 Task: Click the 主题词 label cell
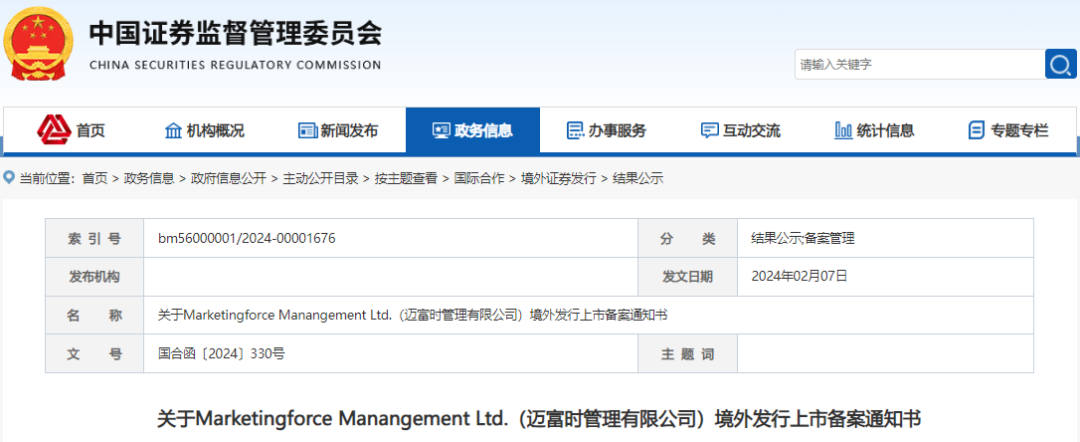click(687, 354)
